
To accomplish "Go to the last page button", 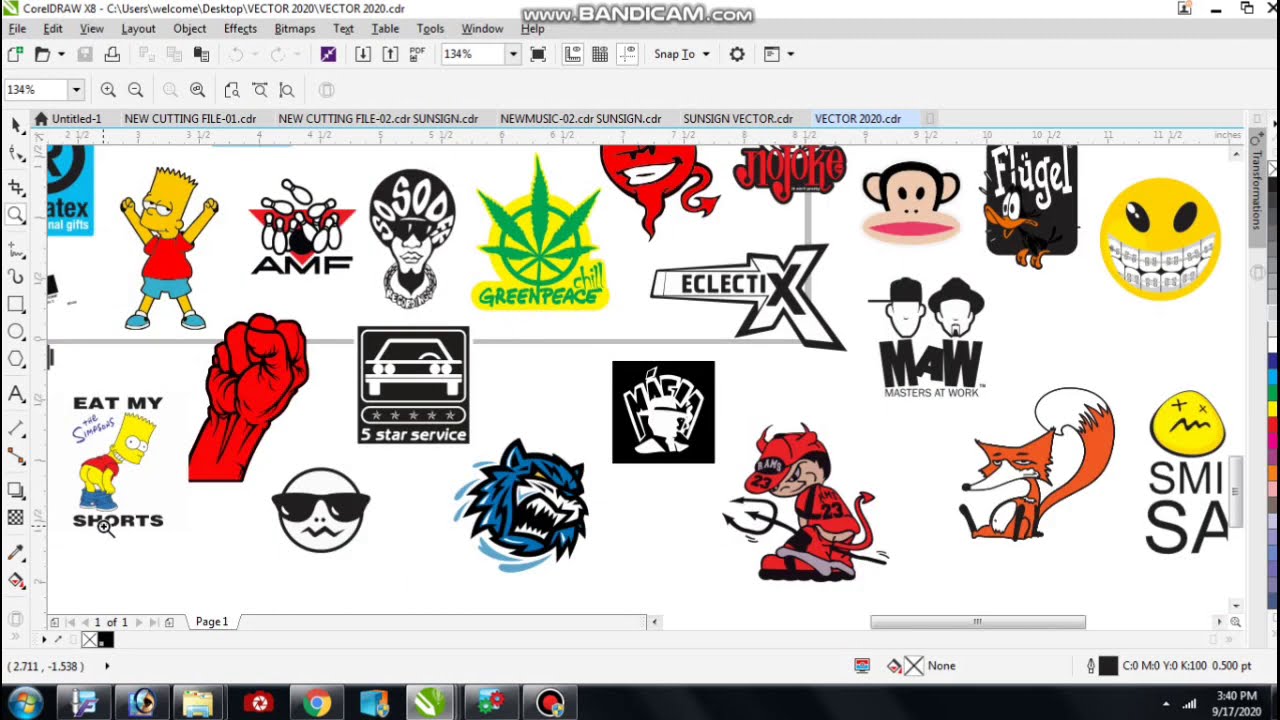I will point(154,622).
